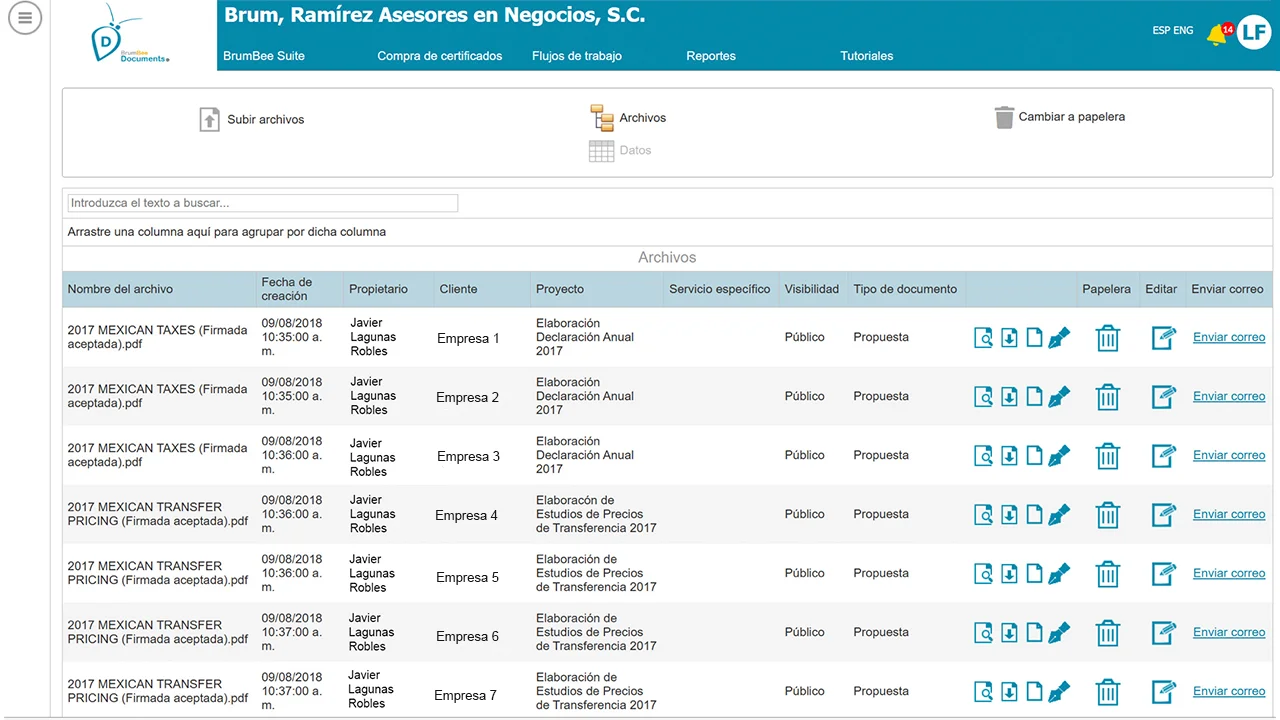Image resolution: width=1280 pixels, height=720 pixels.
Task: Click Enviar correo link for Empresa 2
Action: [1229, 397]
